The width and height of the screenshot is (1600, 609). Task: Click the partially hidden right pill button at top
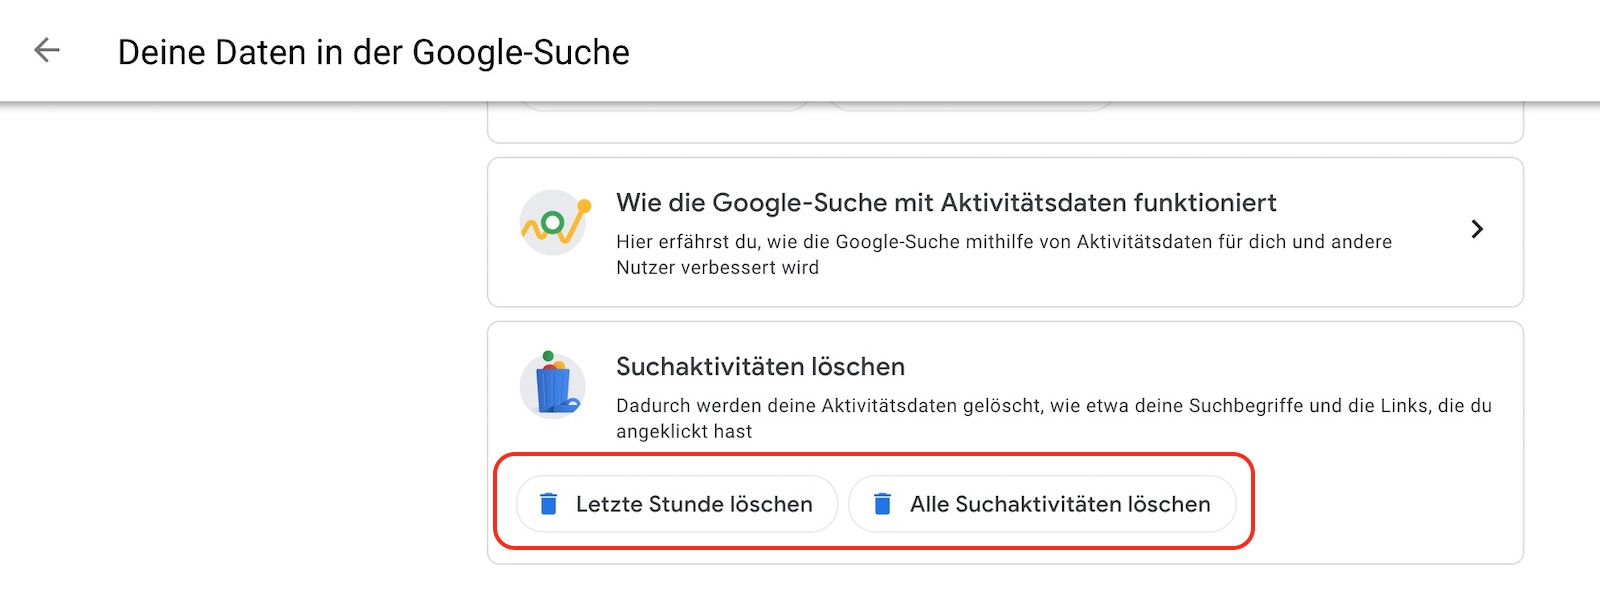971,105
